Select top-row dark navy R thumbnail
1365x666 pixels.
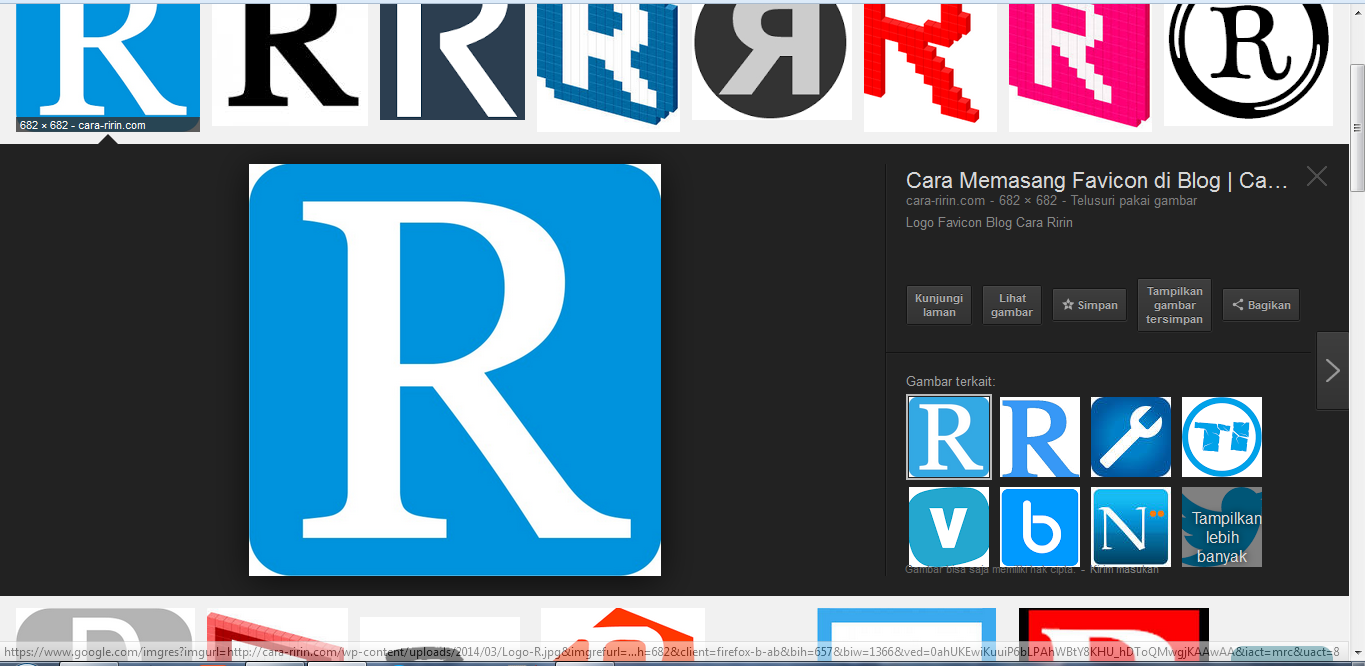pyautogui.click(x=452, y=60)
